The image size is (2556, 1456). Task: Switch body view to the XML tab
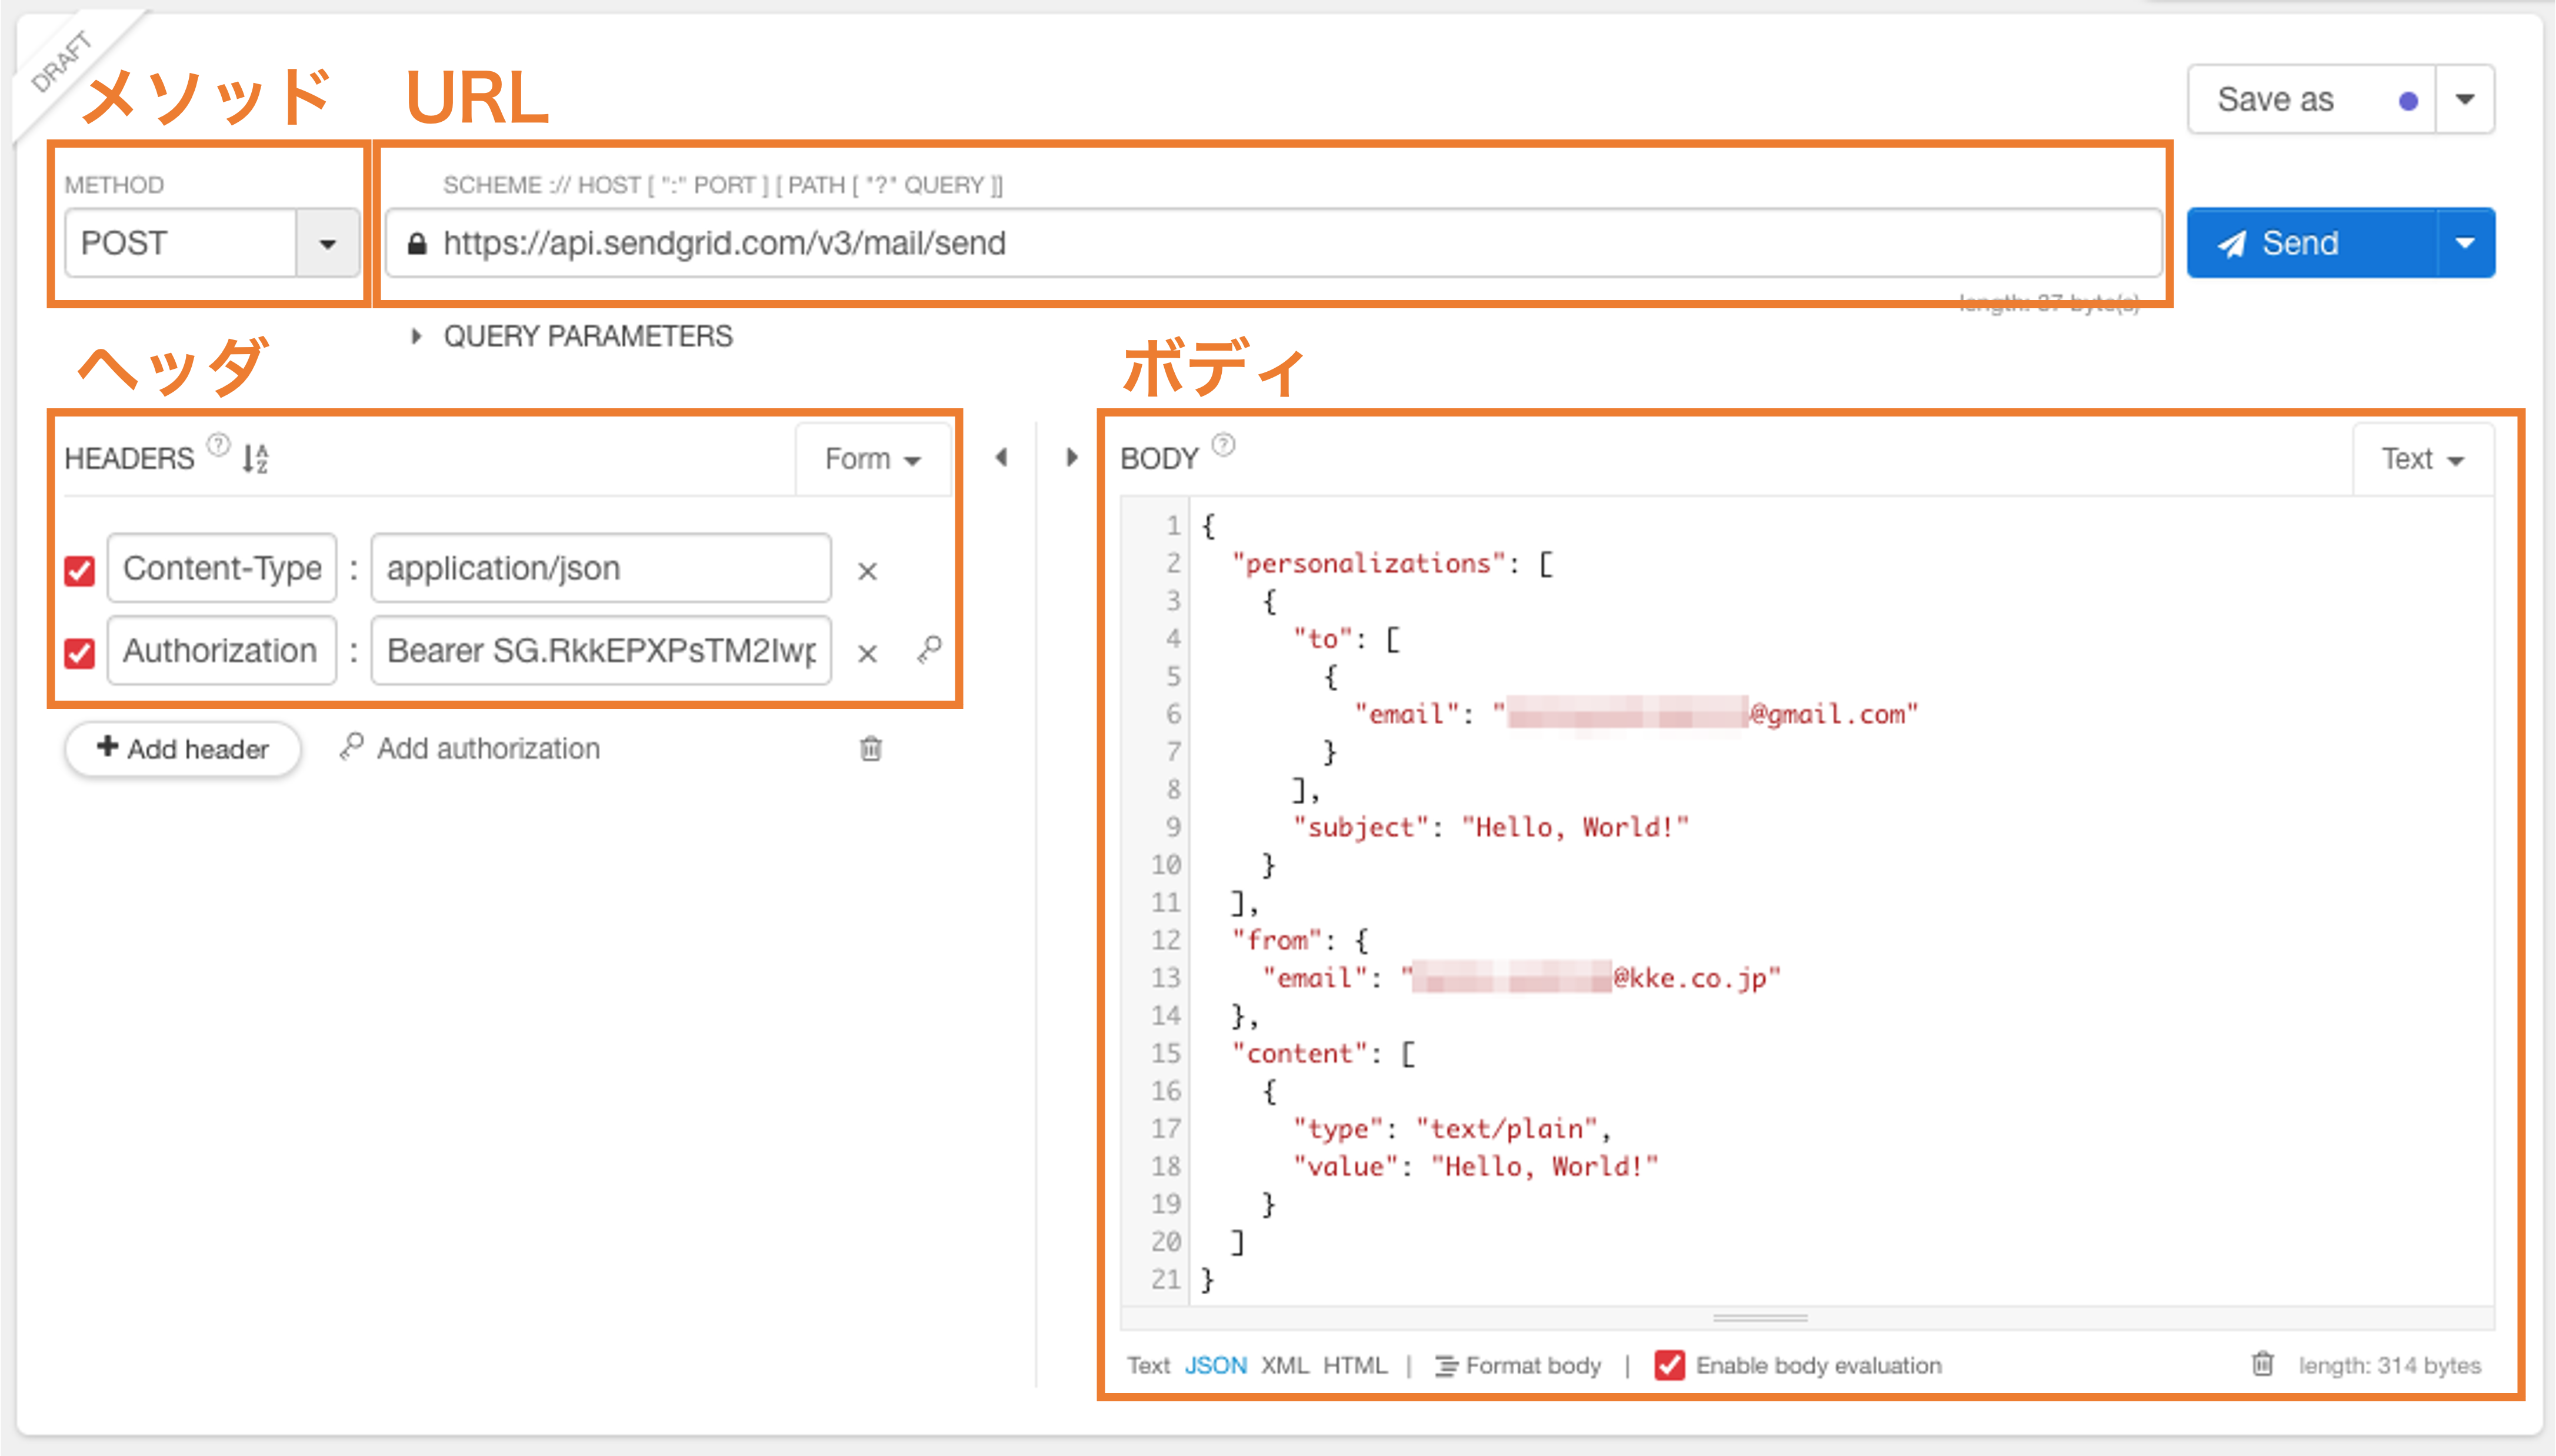point(1286,1365)
